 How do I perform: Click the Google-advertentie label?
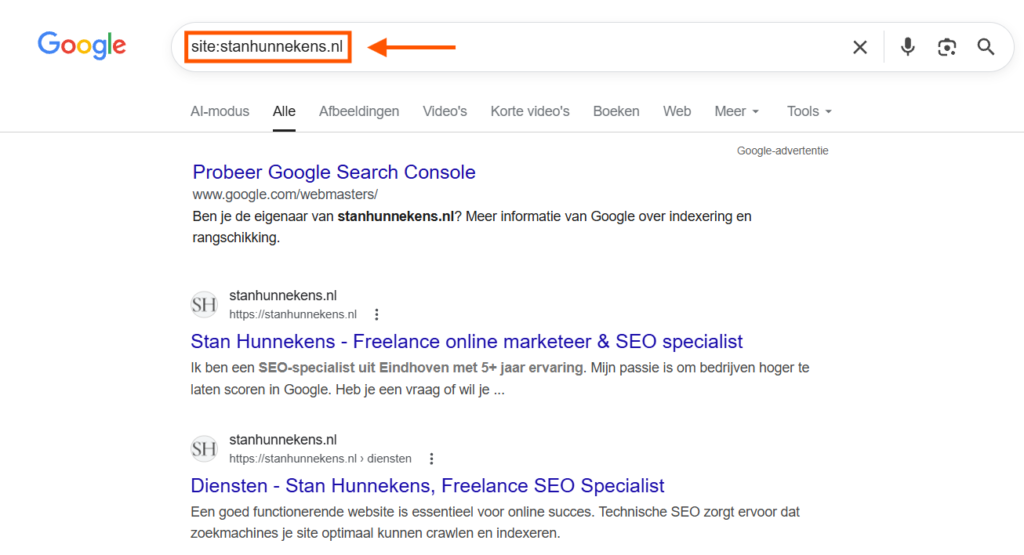tap(782, 151)
